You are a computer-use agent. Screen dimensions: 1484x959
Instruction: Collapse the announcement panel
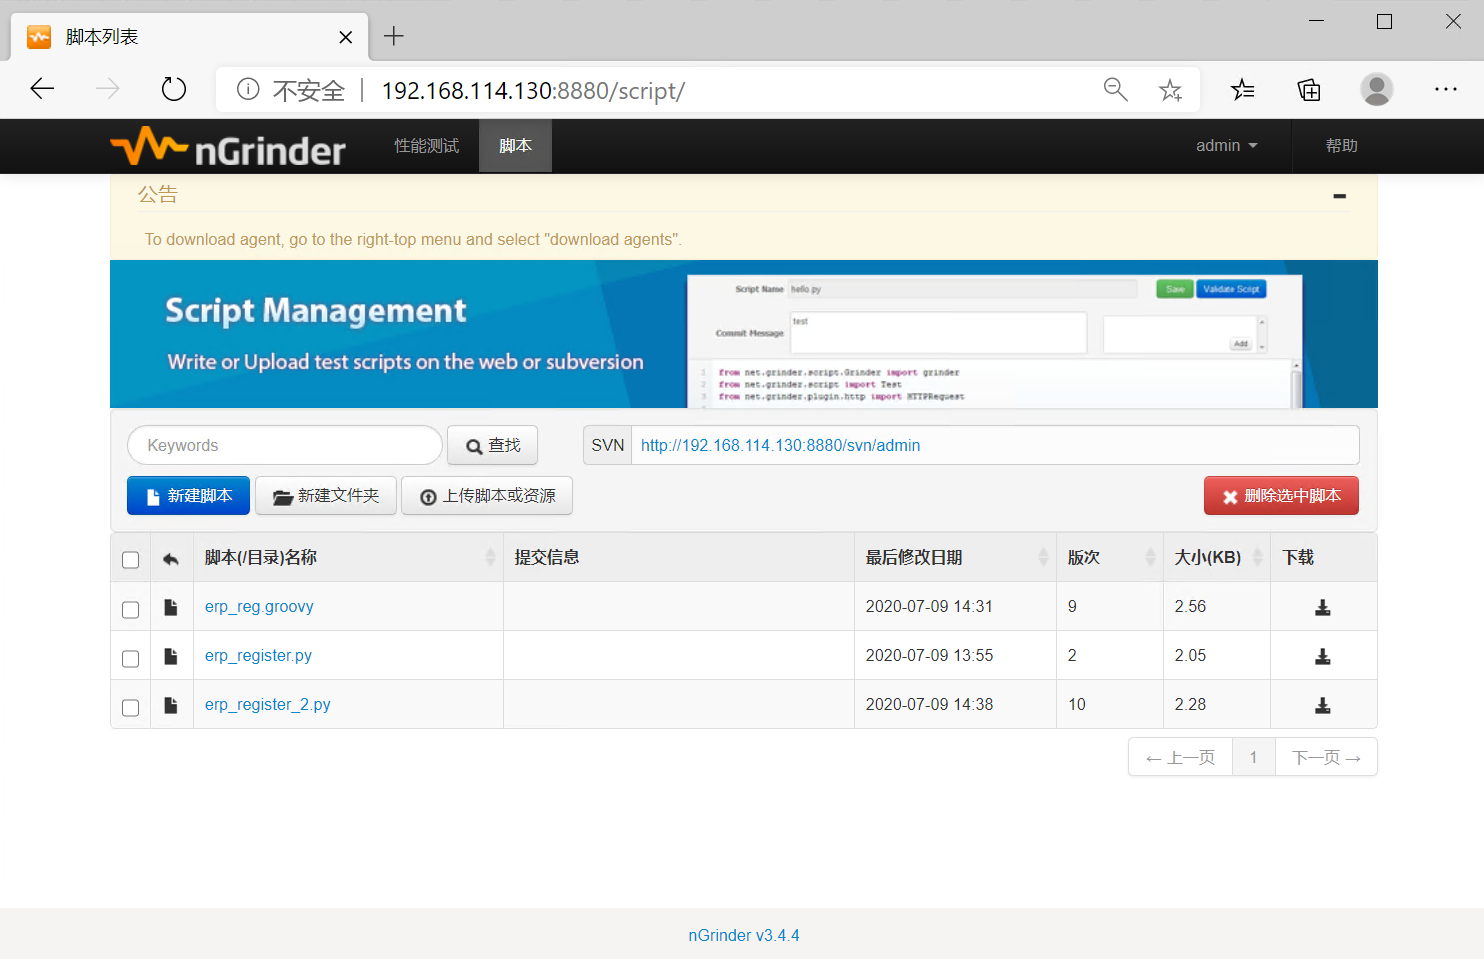pyautogui.click(x=1339, y=196)
